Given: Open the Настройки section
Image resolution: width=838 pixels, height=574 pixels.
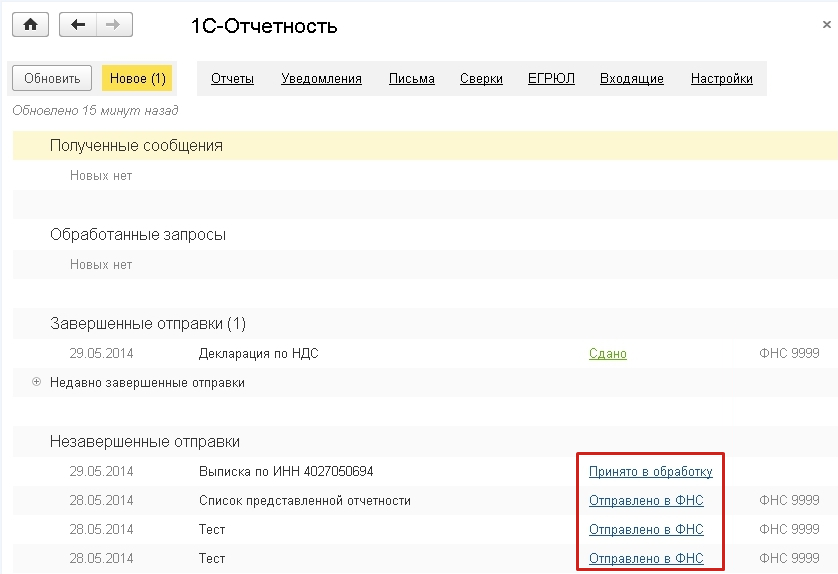Looking at the screenshot, I should [x=721, y=79].
